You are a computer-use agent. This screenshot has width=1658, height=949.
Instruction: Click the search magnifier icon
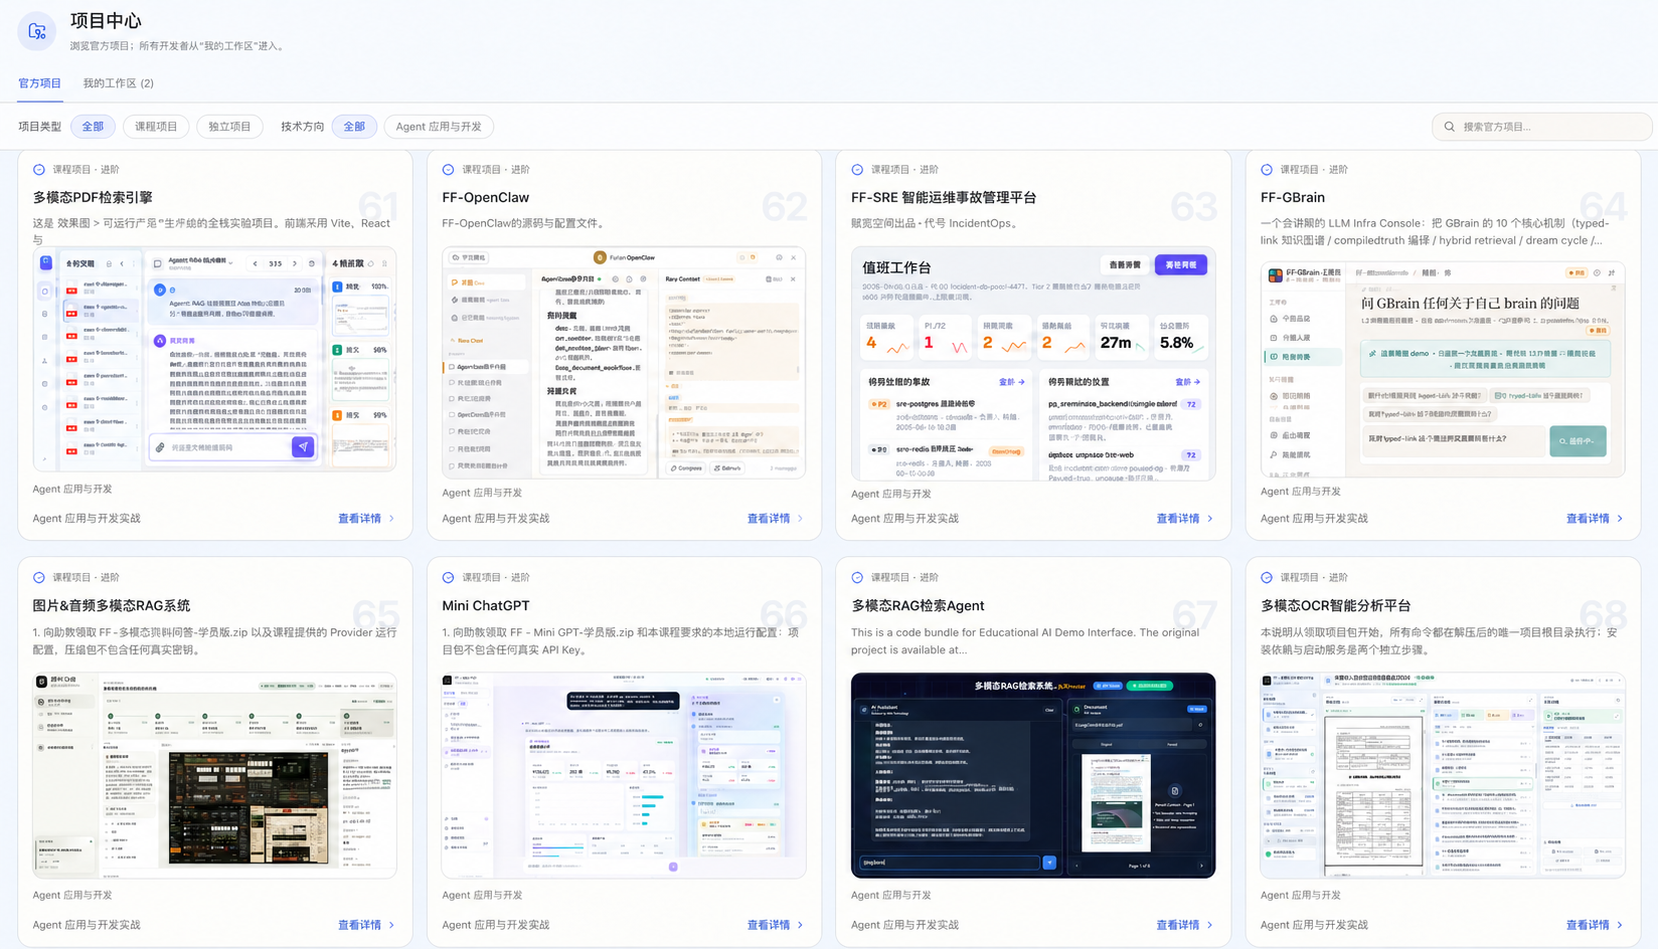(1449, 127)
